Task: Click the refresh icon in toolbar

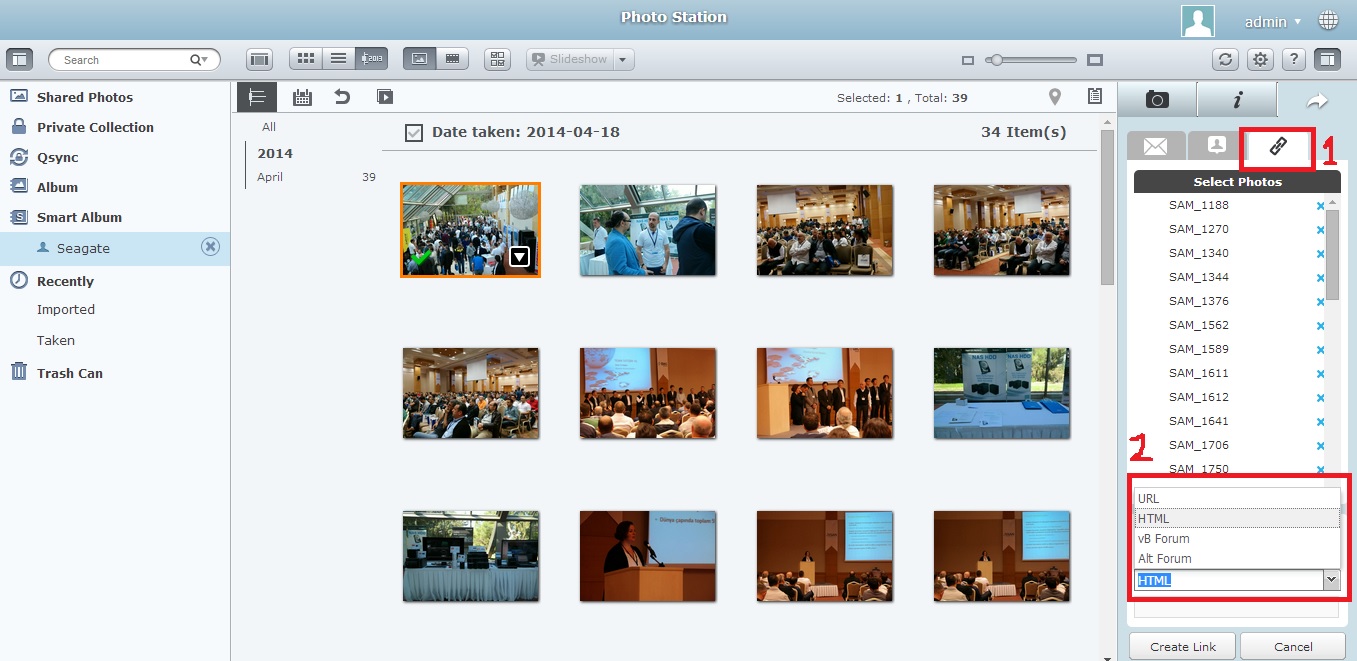Action: (1225, 59)
